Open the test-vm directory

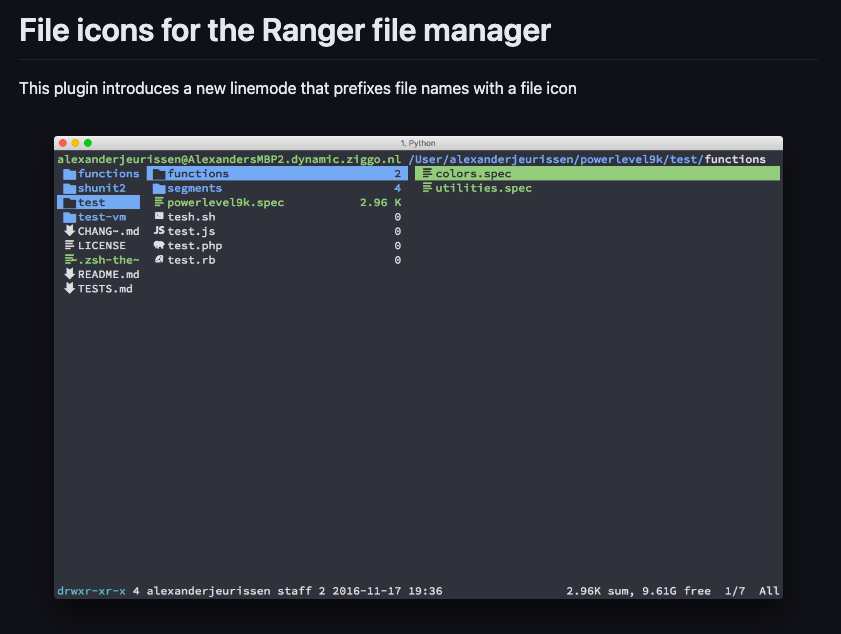tap(101, 217)
